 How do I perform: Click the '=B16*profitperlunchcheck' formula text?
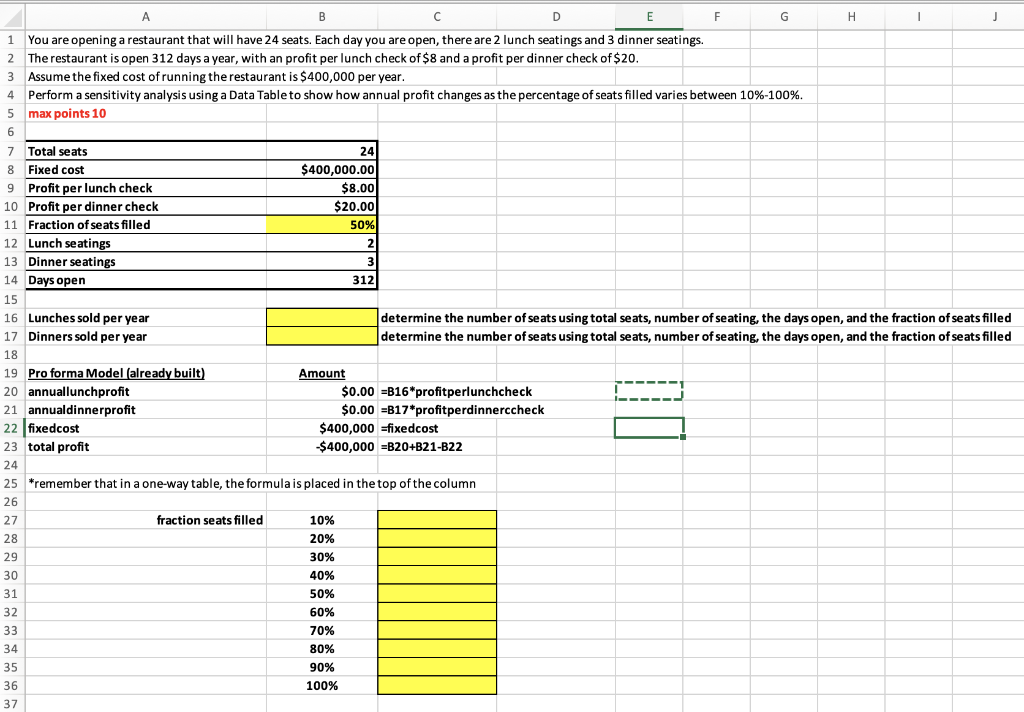tap(456, 391)
